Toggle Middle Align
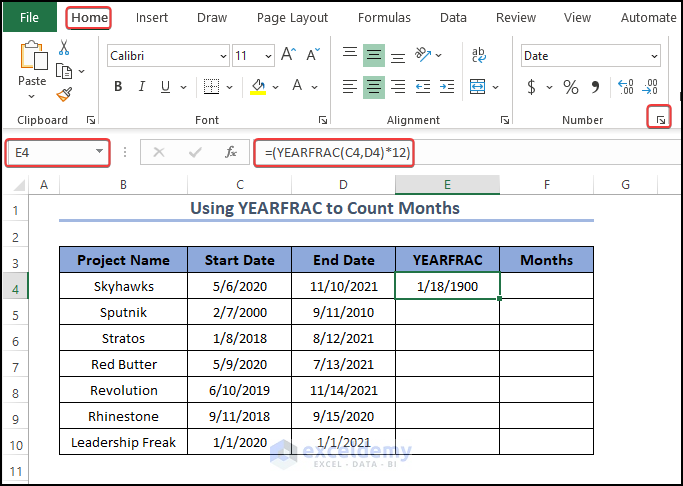Viewport: 683px width, 486px height. point(374,55)
